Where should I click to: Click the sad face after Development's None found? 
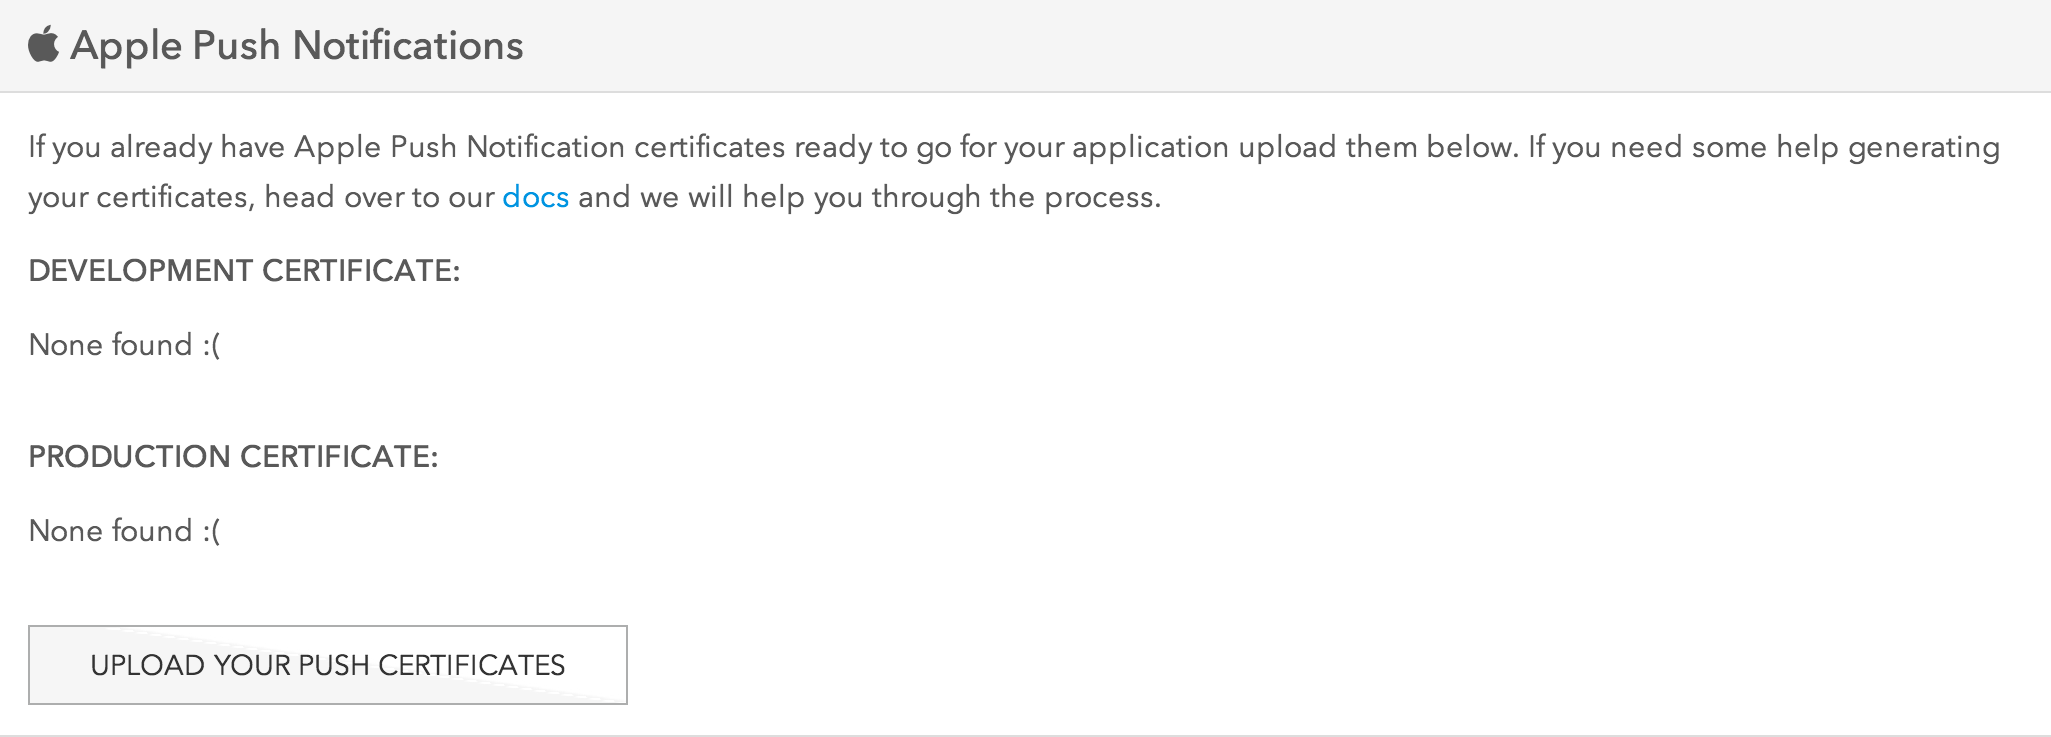point(211,345)
